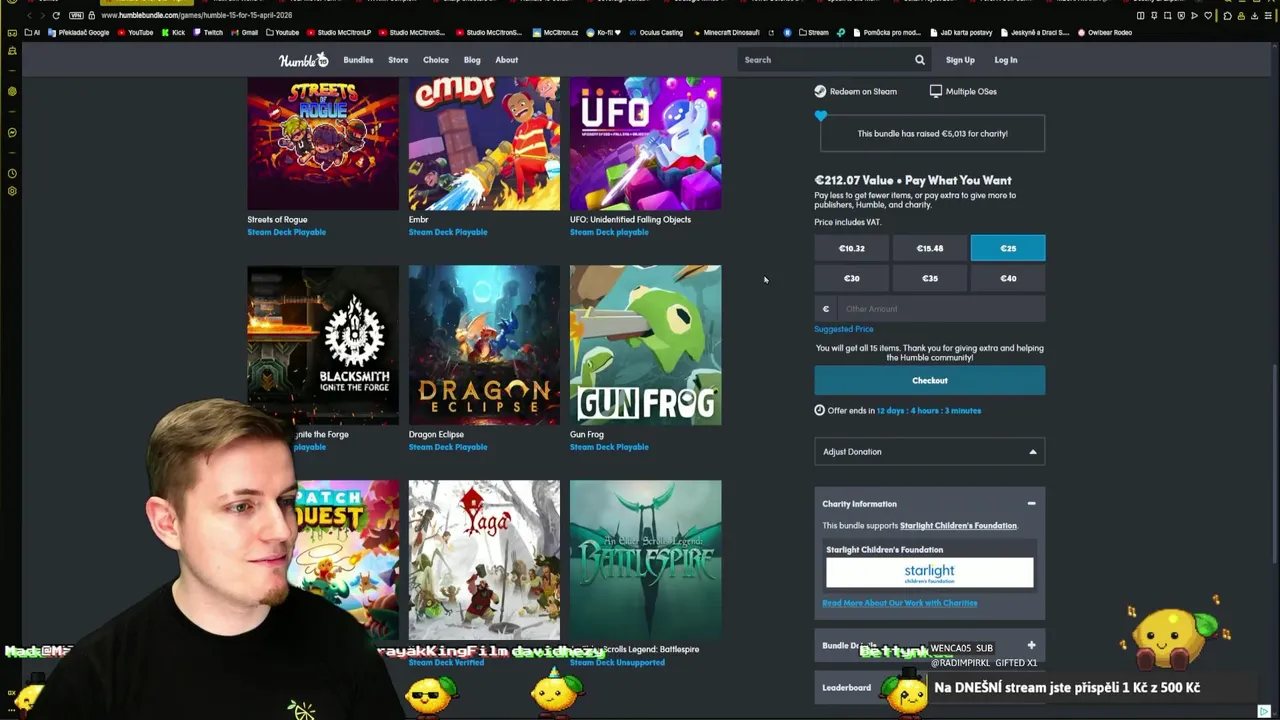Open the Starlight Children's Foundation link
The height and width of the screenshot is (720, 1280).
pyautogui.click(x=958, y=526)
